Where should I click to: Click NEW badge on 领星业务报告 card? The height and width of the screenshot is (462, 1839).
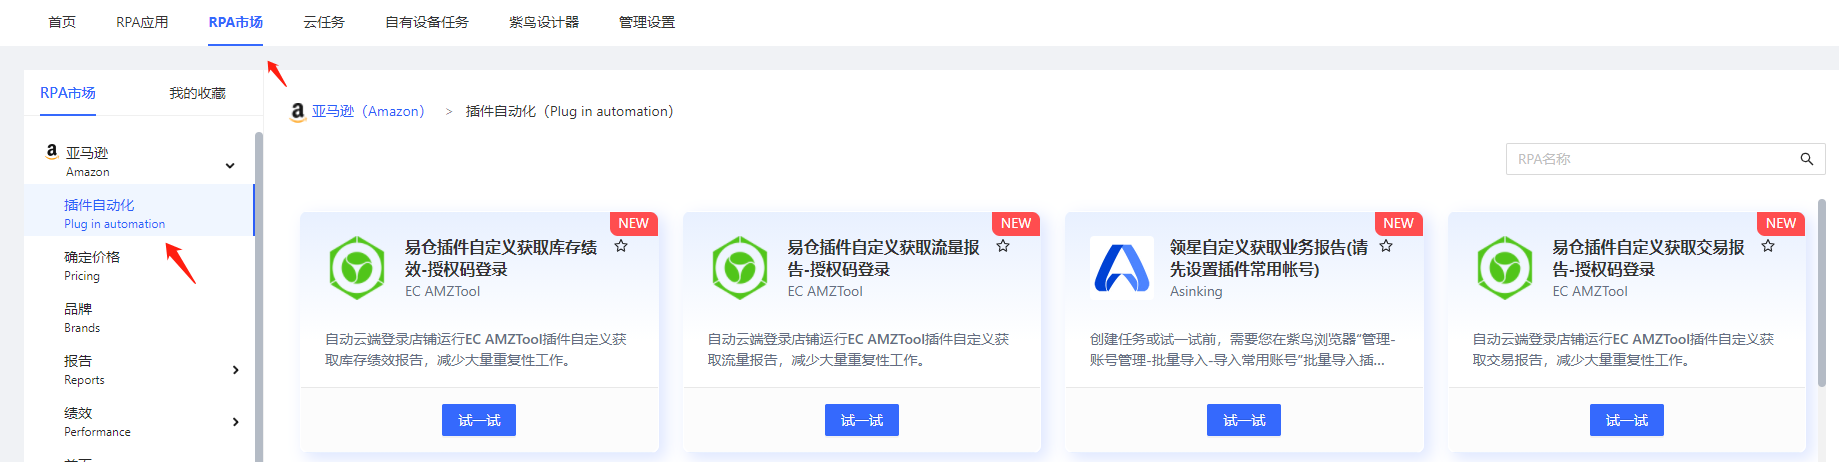tap(1399, 223)
